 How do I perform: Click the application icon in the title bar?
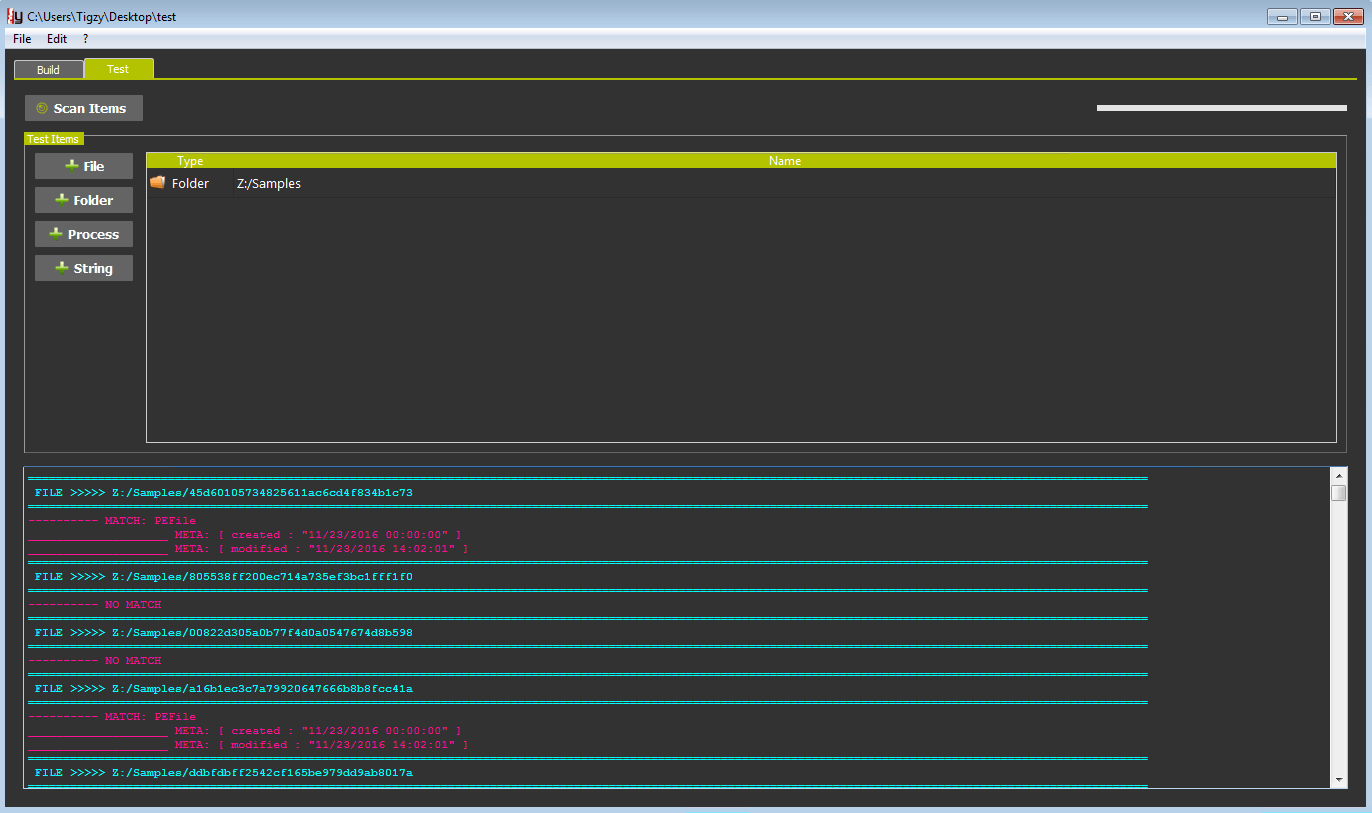tap(15, 16)
